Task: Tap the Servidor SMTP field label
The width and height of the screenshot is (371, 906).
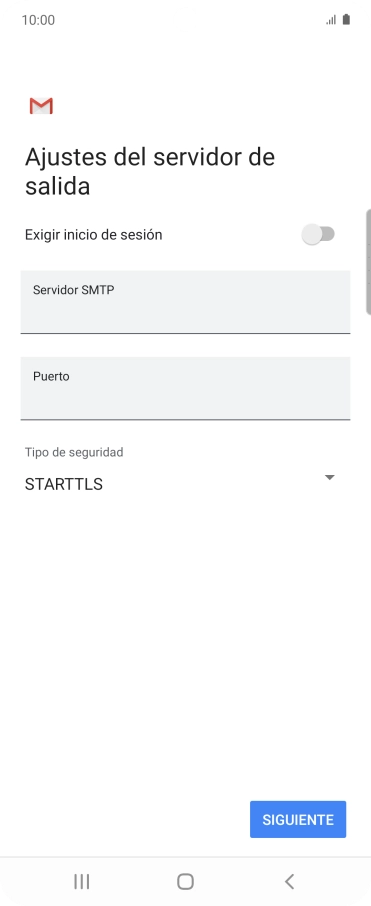Action: pyautogui.click(x=73, y=290)
